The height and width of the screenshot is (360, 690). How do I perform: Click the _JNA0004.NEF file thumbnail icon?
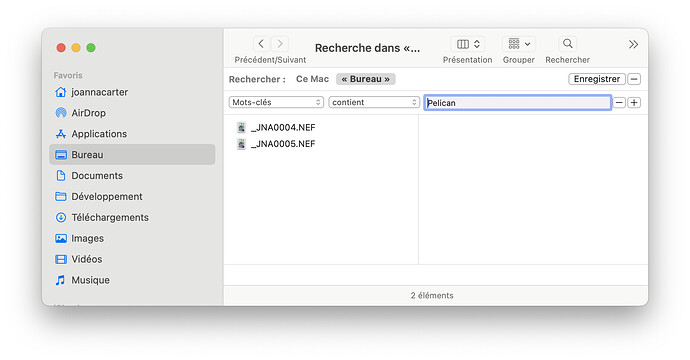coord(241,128)
